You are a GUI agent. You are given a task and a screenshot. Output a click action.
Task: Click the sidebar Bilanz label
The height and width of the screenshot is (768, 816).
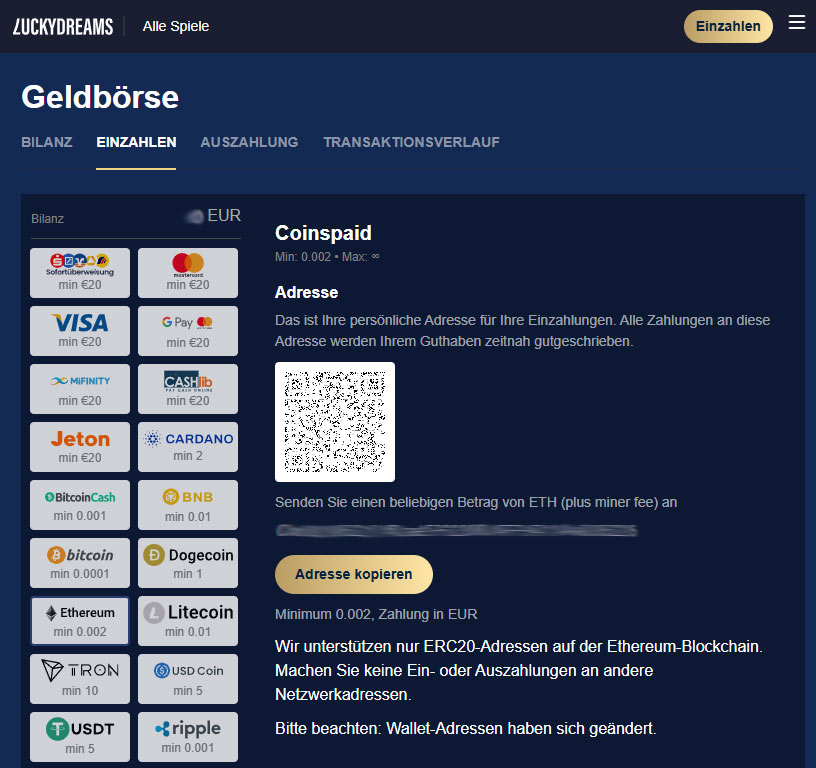click(x=47, y=219)
